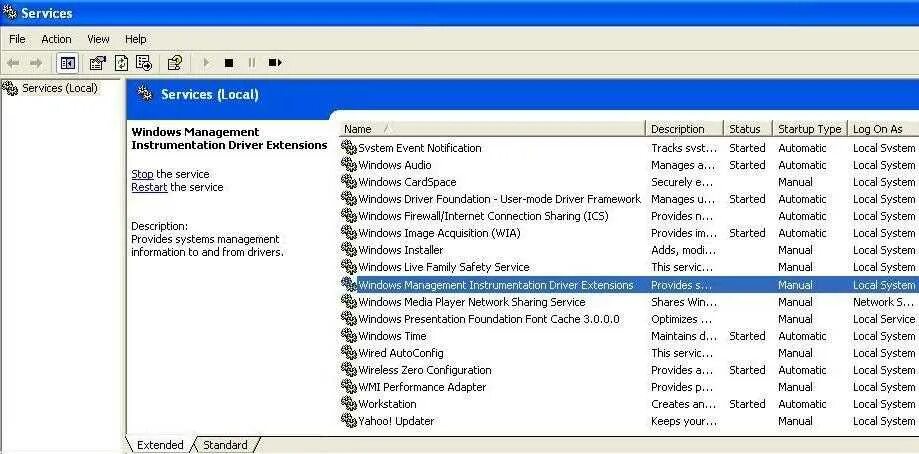Click 'Shares Win…' description cell
This screenshot has width=919, height=454.
click(x=683, y=302)
